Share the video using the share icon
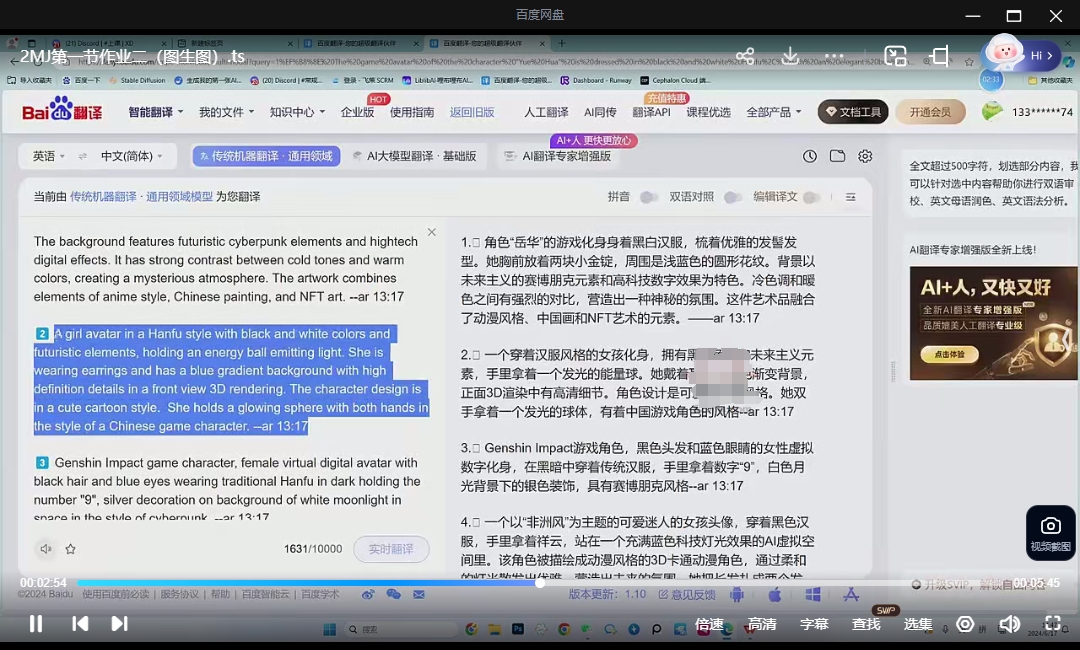1080x650 pixels. (745, 56)
